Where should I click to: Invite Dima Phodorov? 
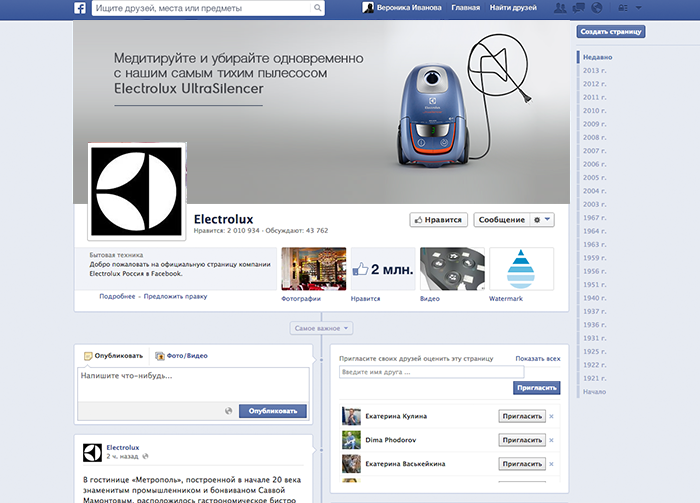click(x=522, y=440)
